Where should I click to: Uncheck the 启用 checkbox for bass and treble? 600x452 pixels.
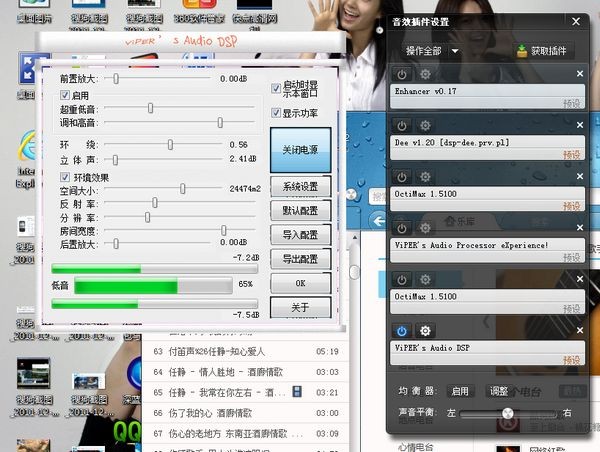click(65, 94)
